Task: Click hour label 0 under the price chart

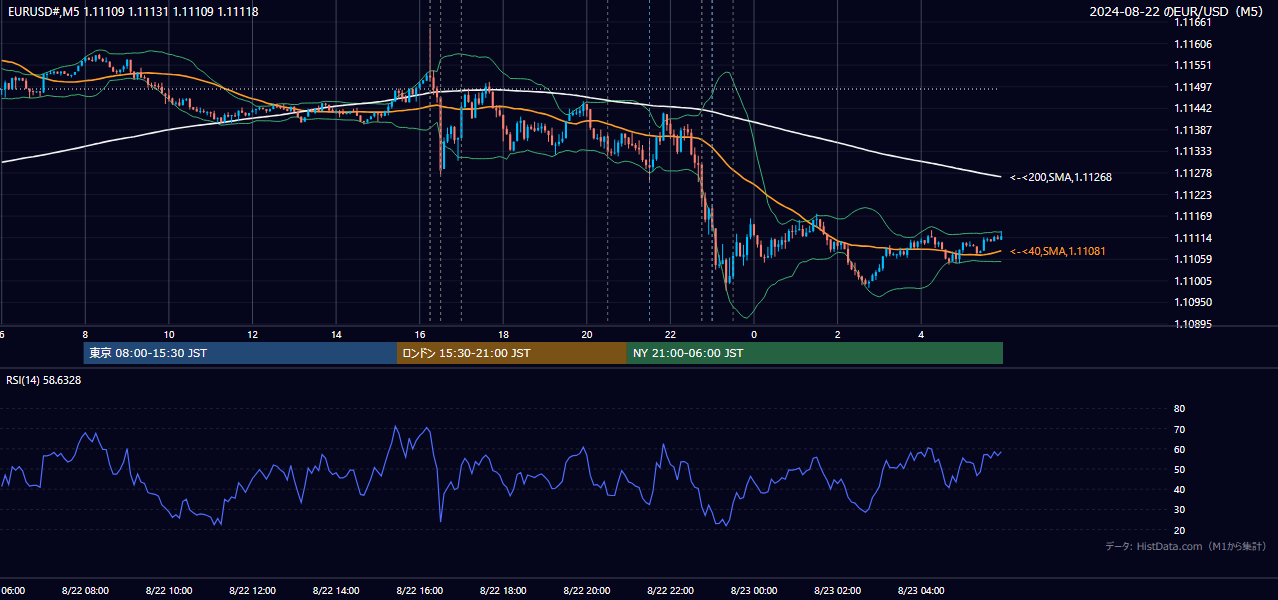Action: (754, 334)
